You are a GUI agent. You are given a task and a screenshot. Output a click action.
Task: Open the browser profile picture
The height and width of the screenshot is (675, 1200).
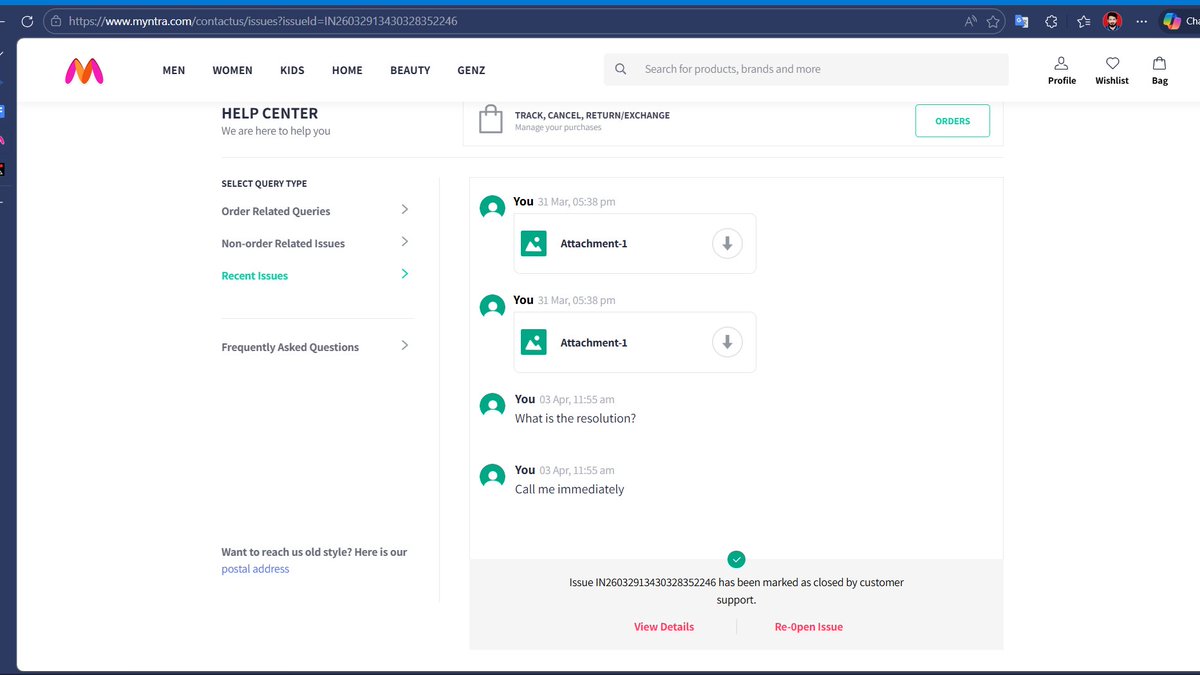point(1112,20)
